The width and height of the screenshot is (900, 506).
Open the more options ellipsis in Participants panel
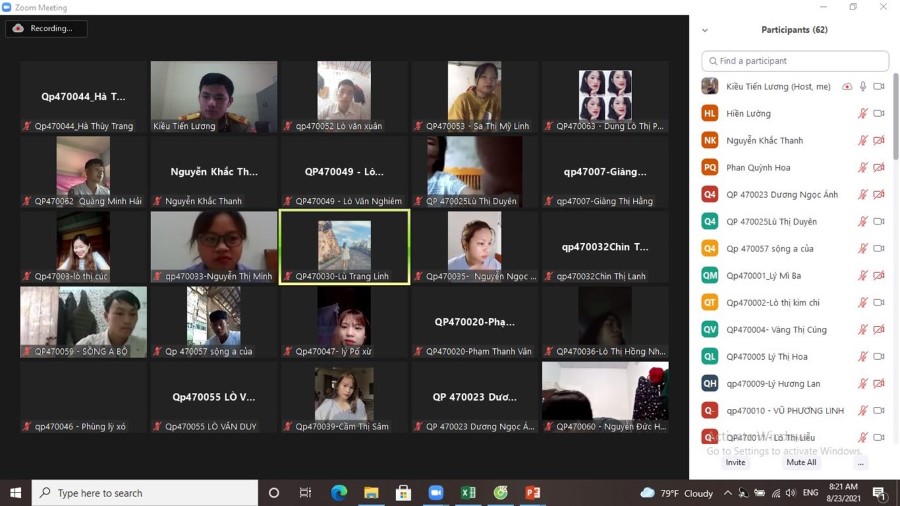(860, 462)
